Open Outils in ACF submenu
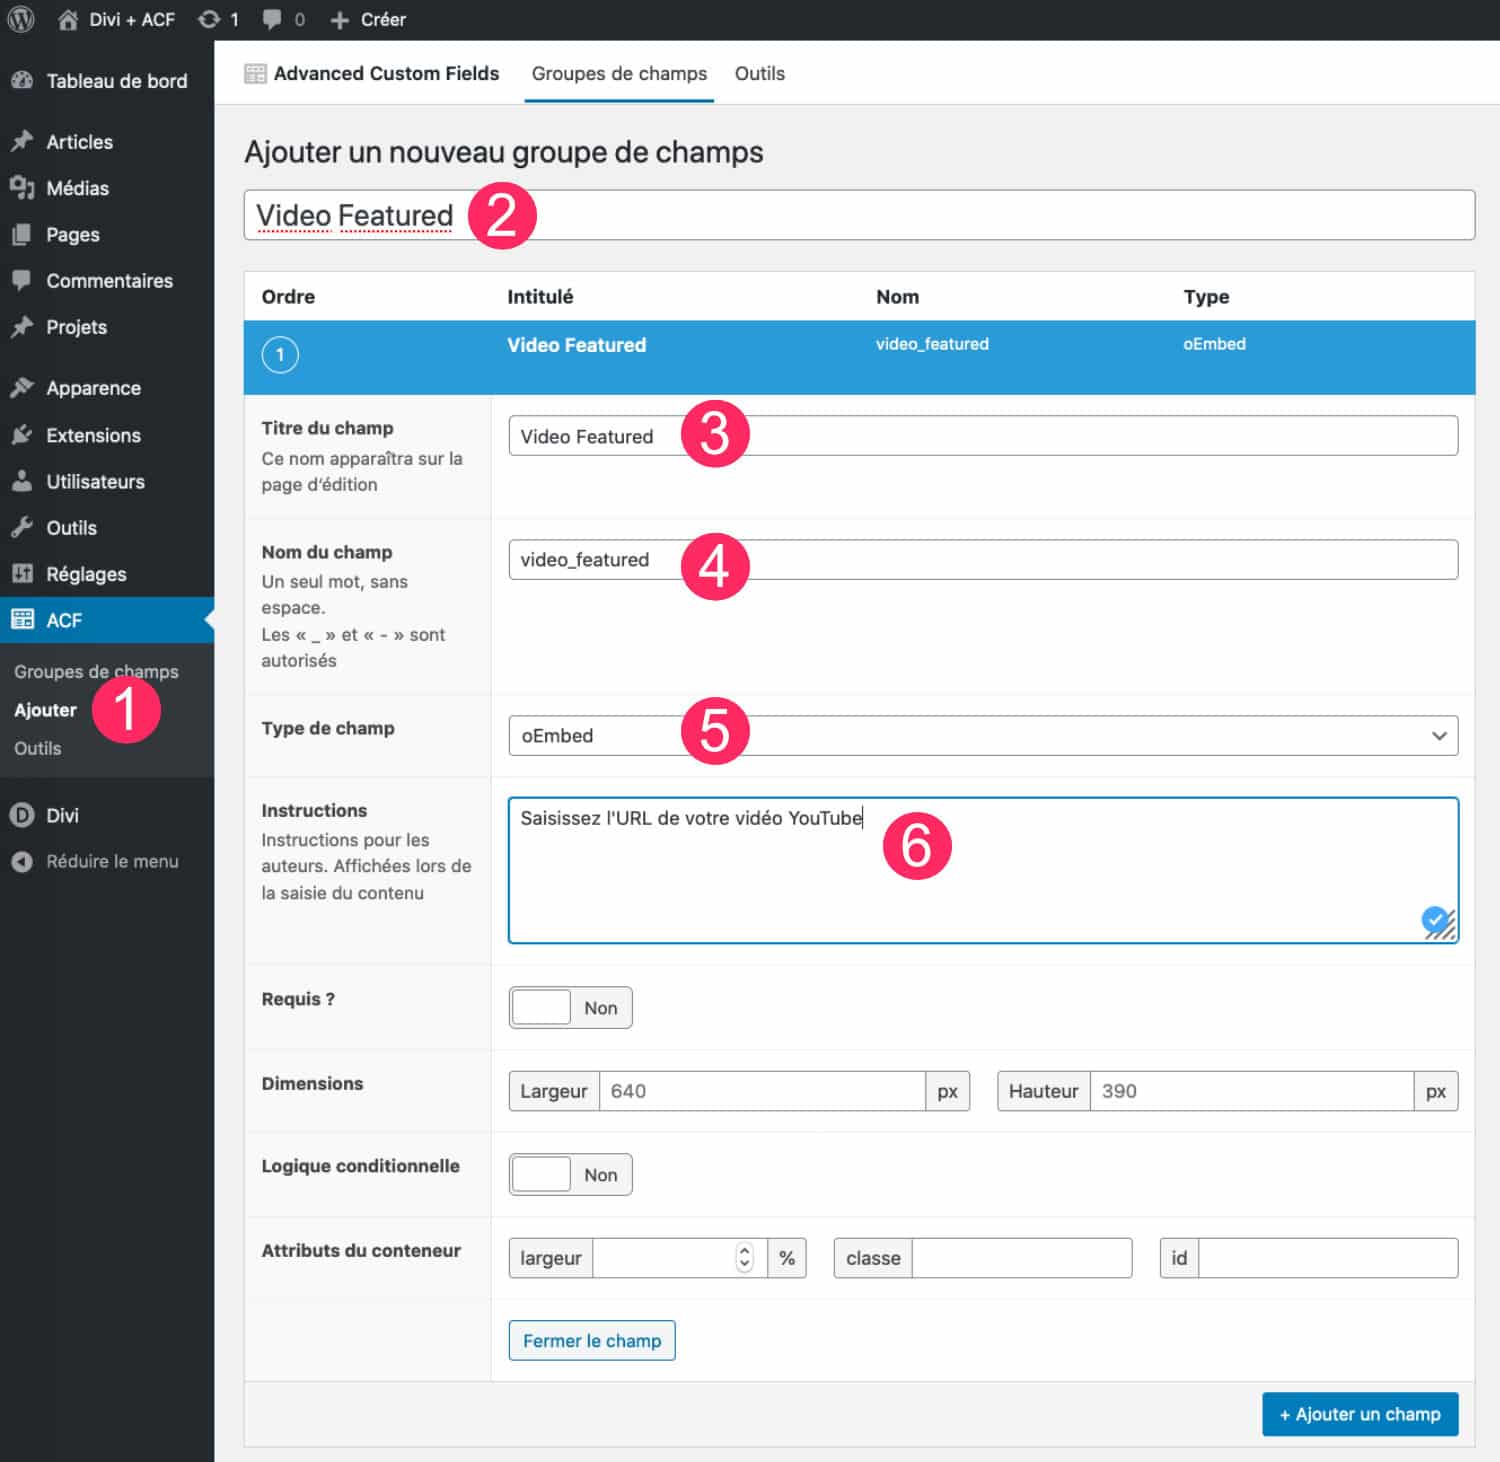This screenshot has width=1500, height=1462. (x=37, y=748)
